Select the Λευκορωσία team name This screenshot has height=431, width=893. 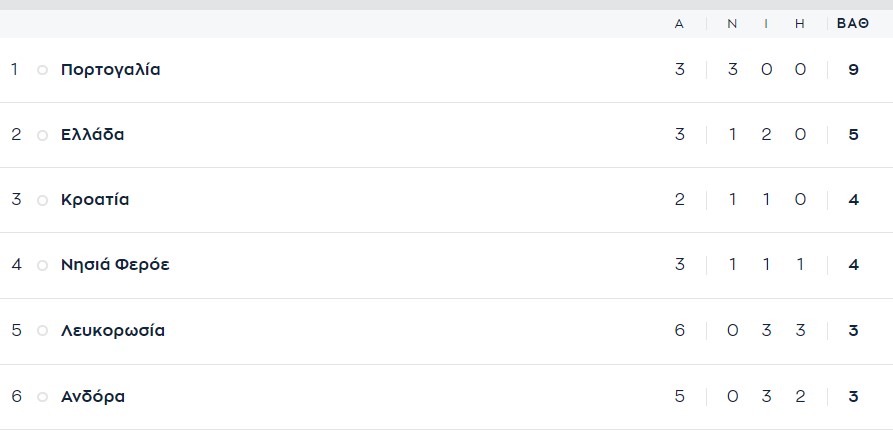113,331
